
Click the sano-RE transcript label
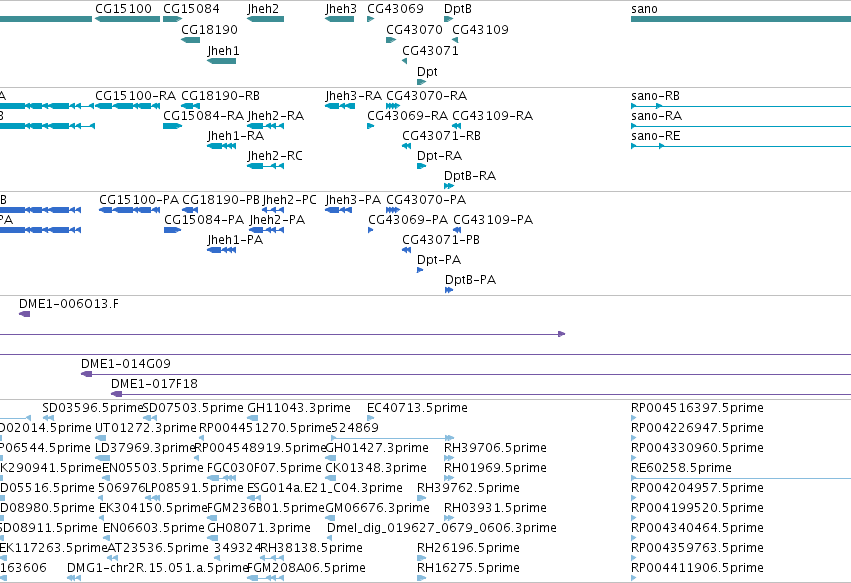pyautogui.click(x=656, y=136)
